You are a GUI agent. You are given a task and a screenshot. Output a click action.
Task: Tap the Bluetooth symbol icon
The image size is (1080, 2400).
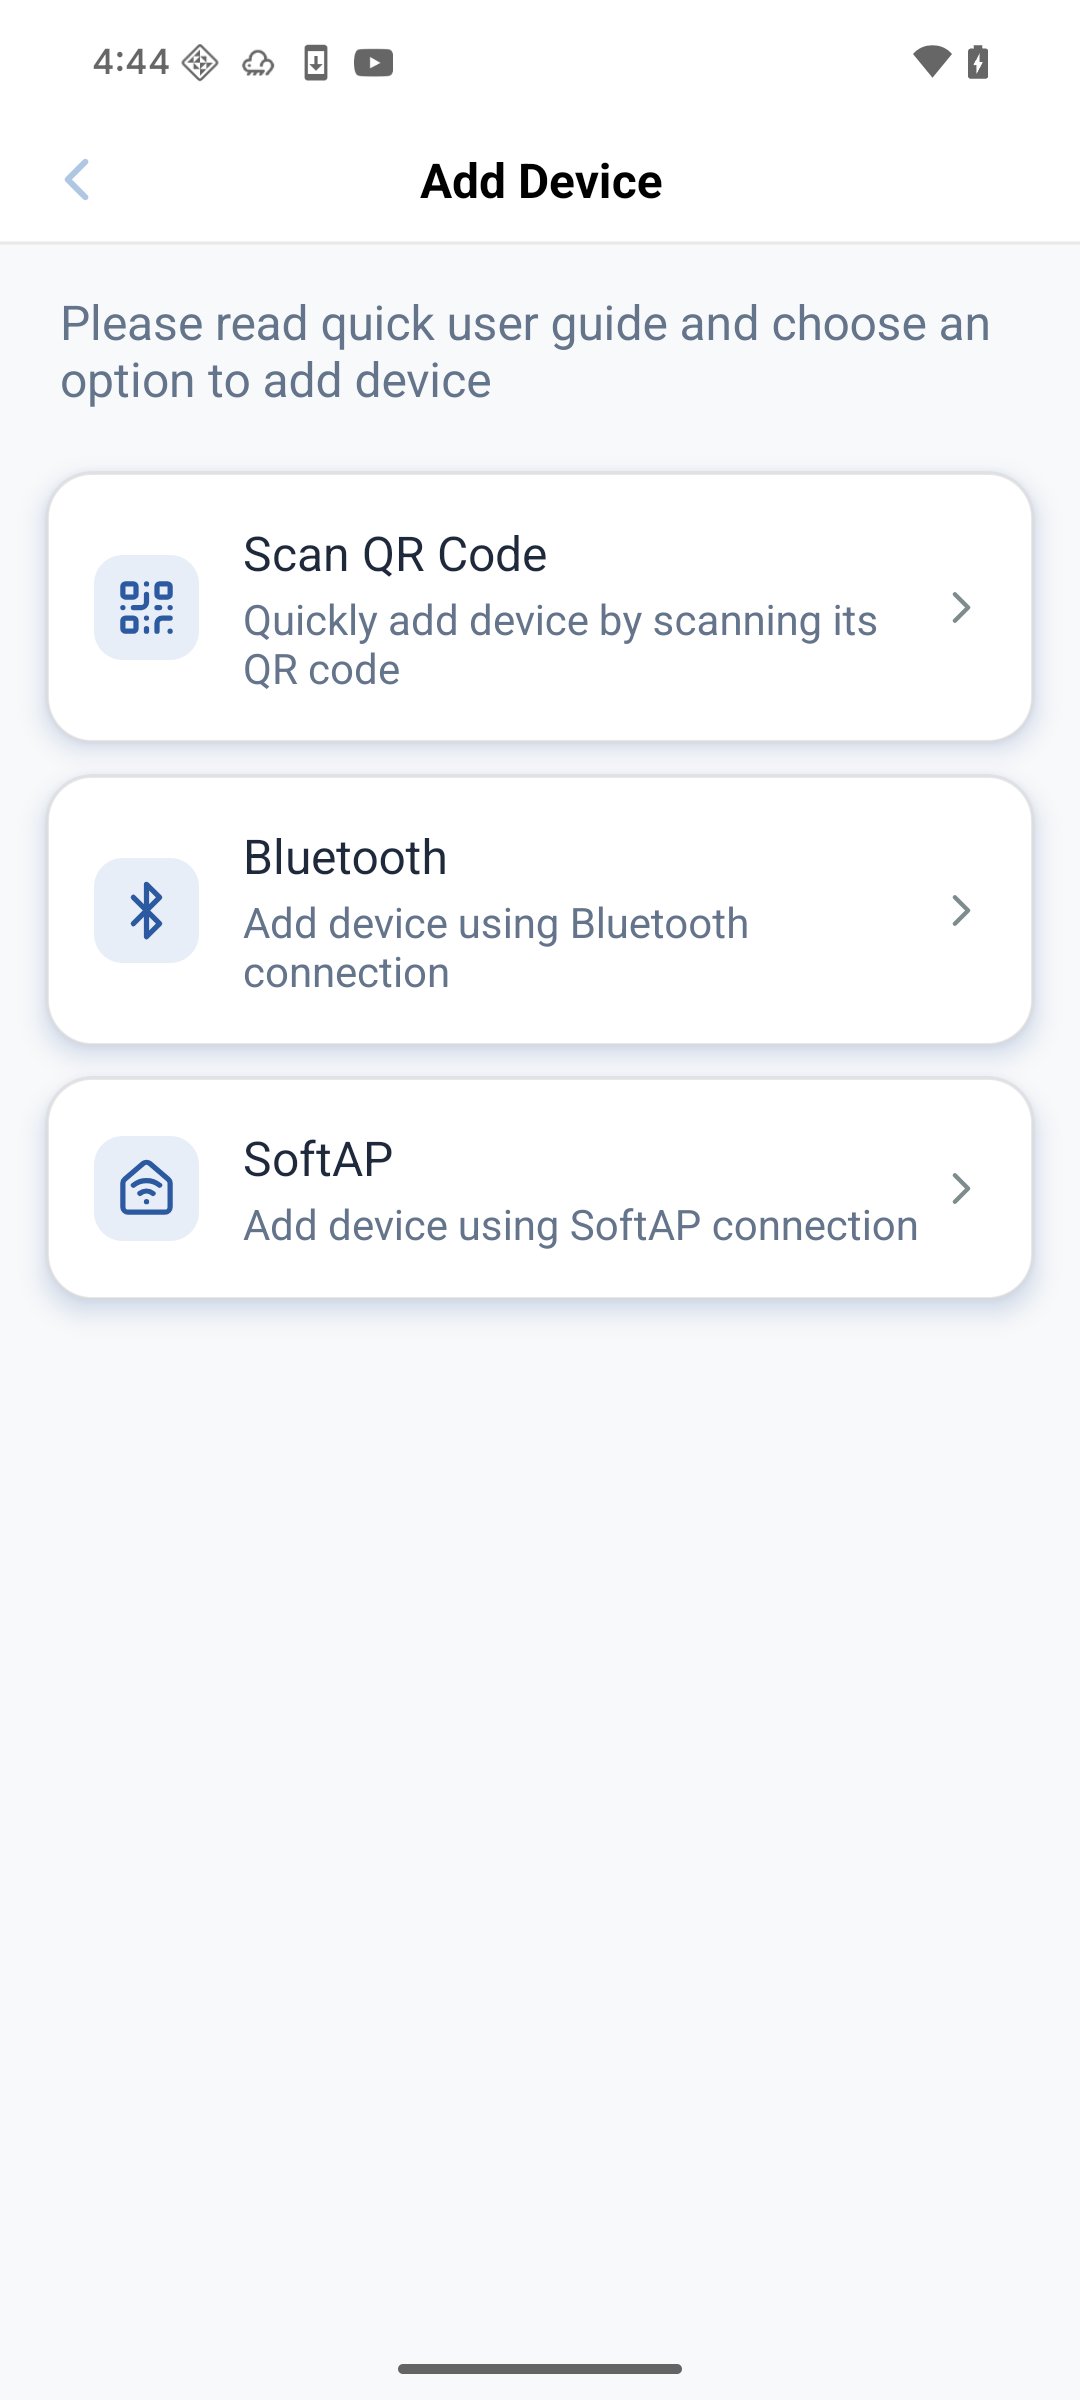[x=146, y=911]
